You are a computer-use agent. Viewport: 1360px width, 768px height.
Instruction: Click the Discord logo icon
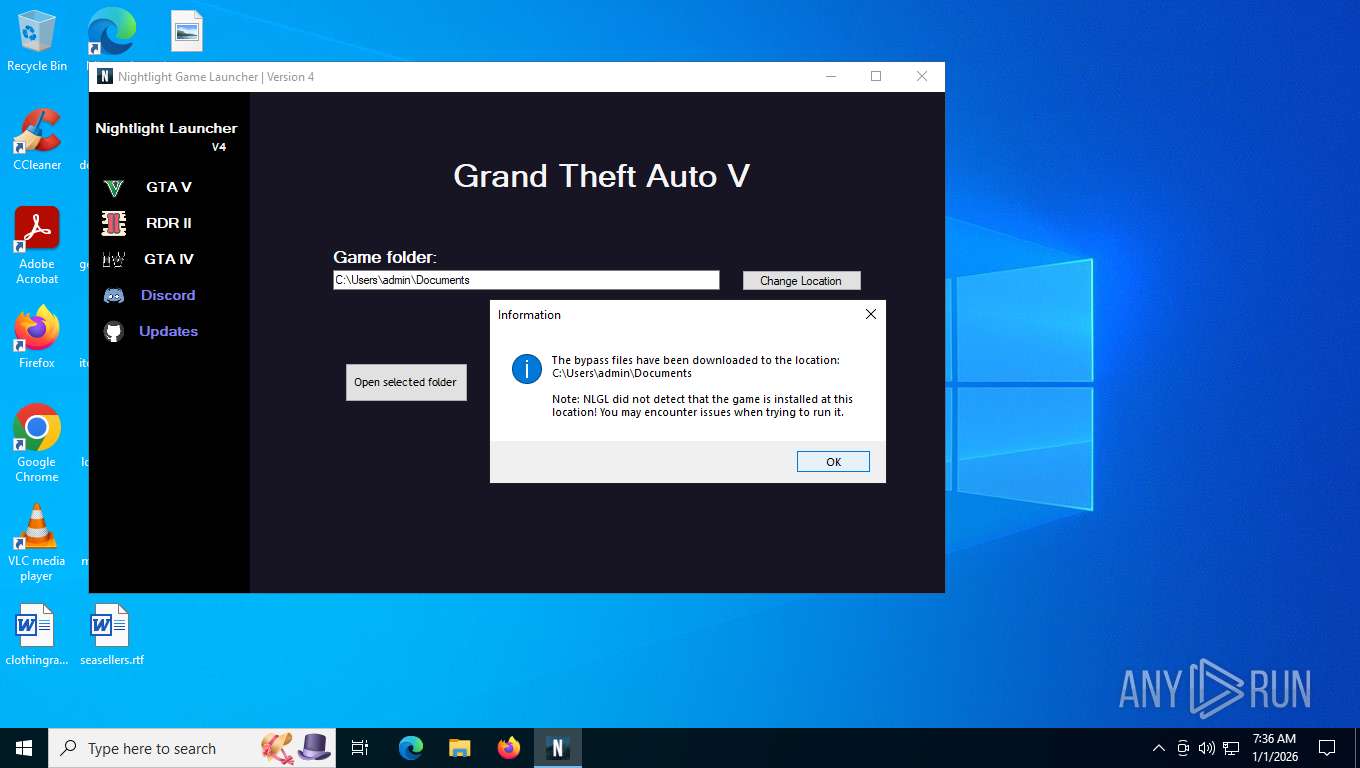pyautogui.click(x=114, y=295)
